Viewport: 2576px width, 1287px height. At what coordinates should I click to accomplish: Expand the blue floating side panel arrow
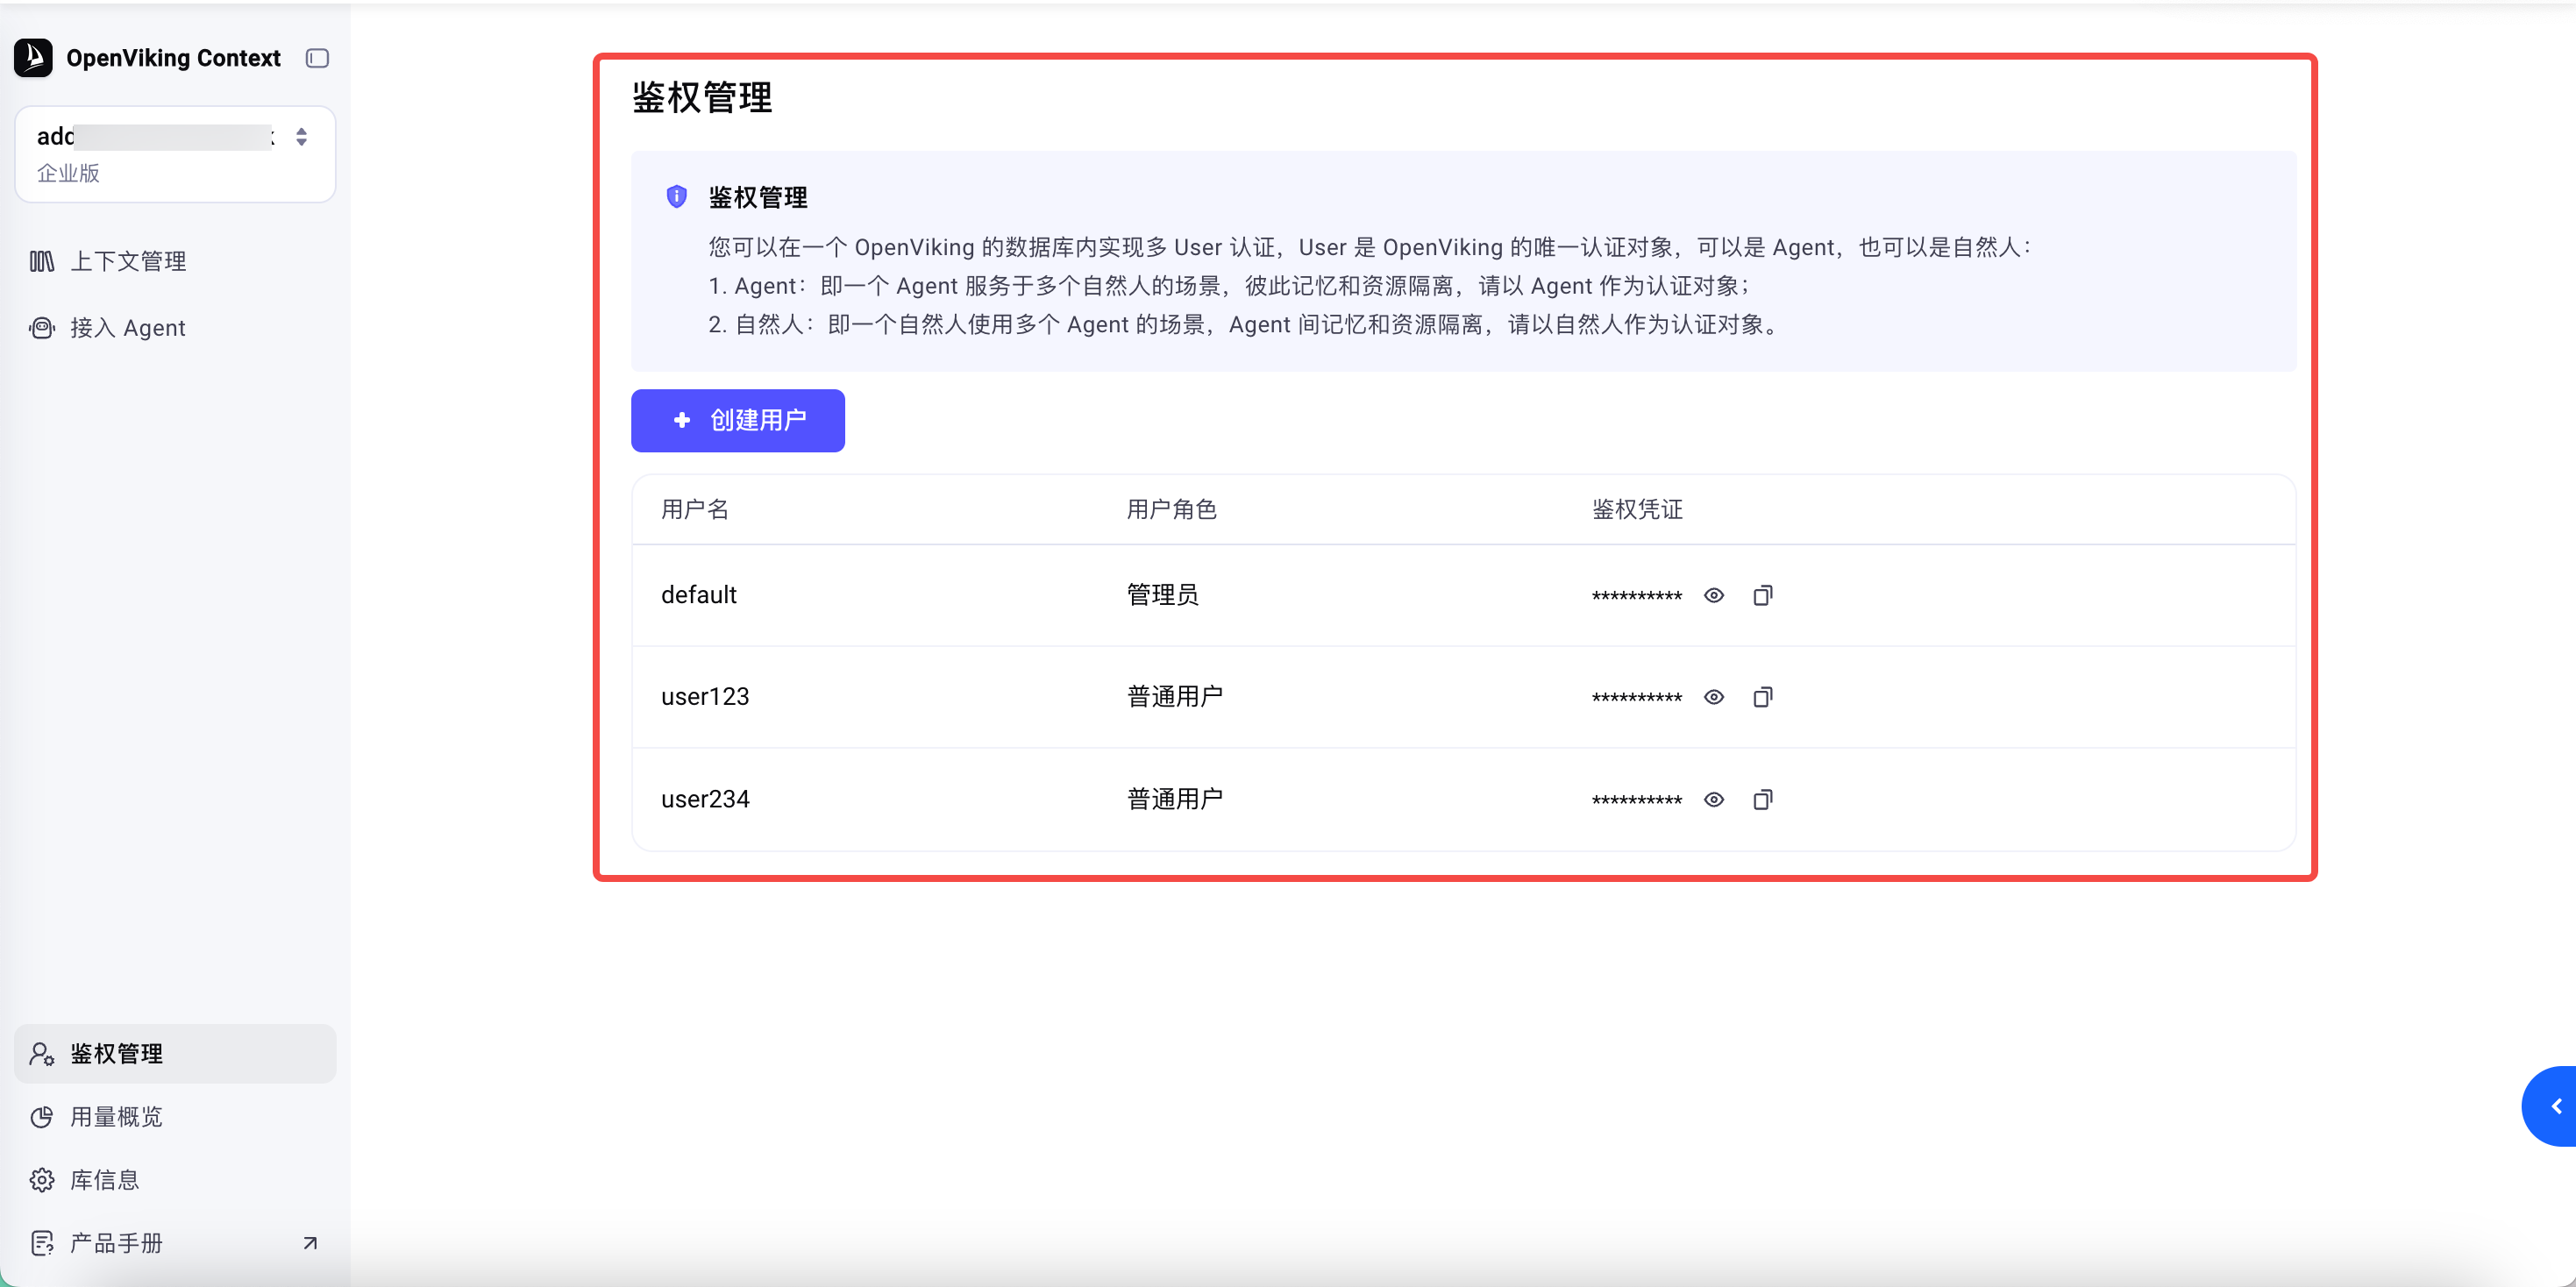coord(2551,1106)
